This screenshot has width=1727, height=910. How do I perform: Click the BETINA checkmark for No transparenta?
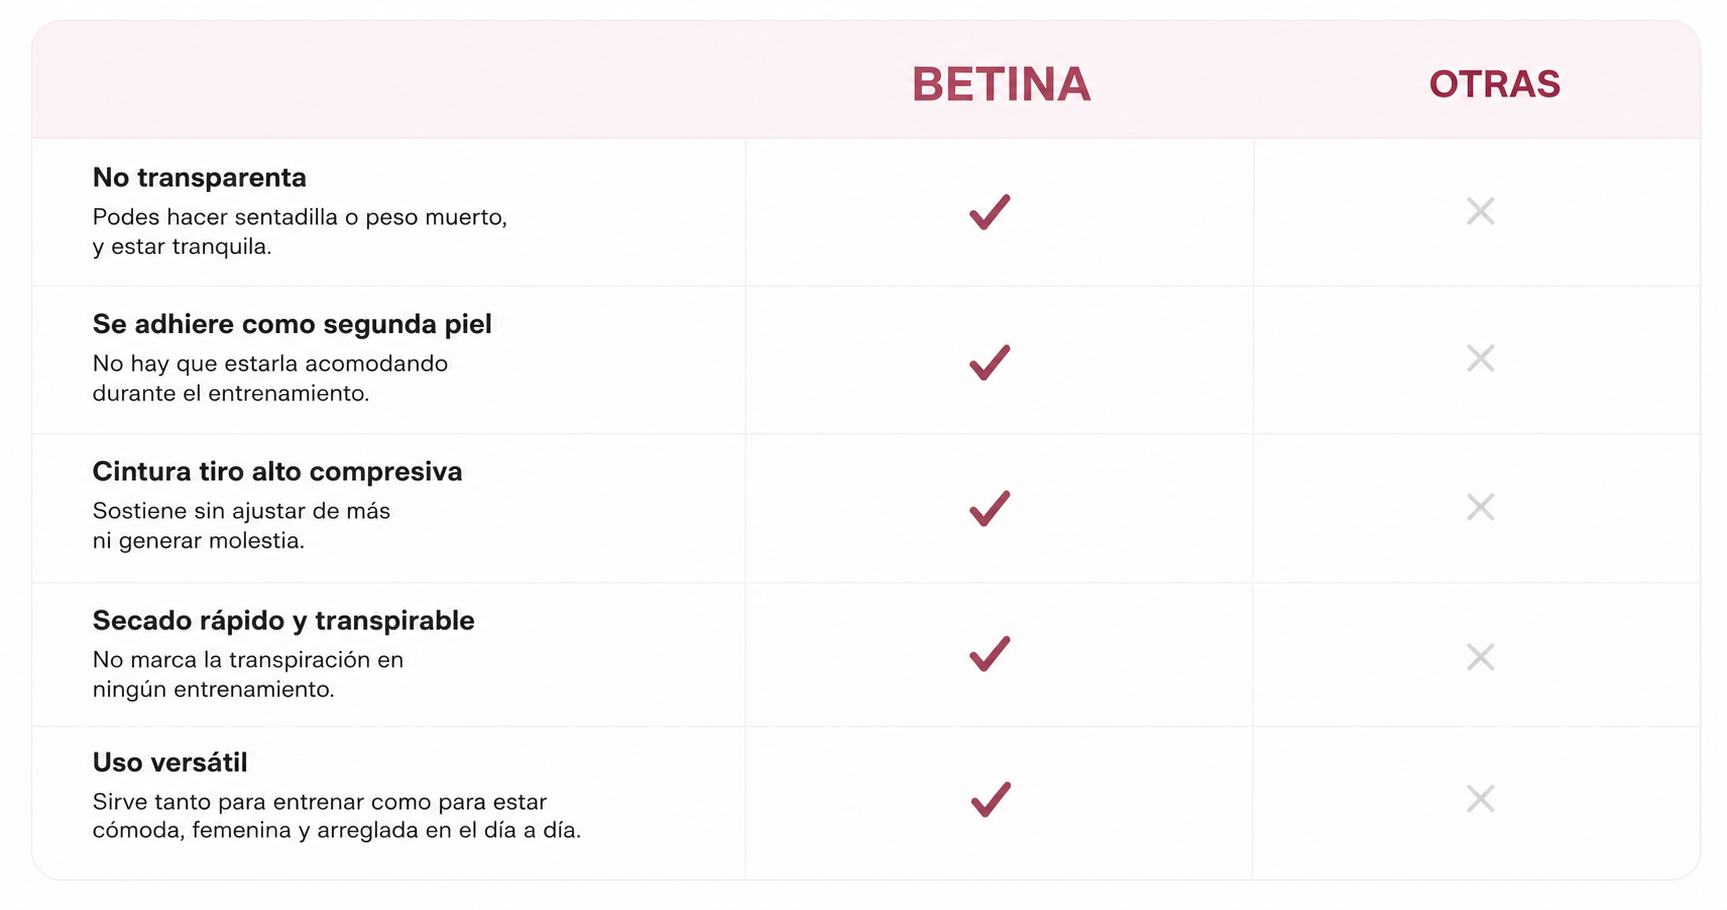(990, 212)
